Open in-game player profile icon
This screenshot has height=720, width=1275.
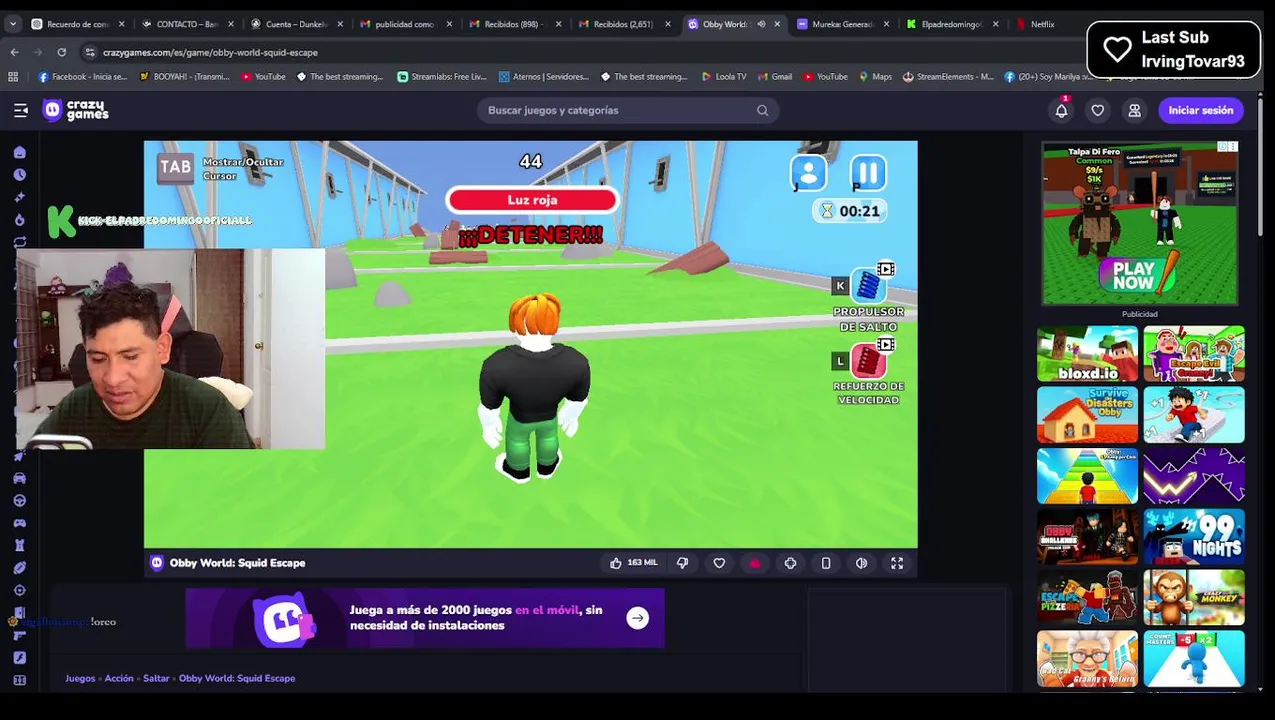click(x=808, y=173)
